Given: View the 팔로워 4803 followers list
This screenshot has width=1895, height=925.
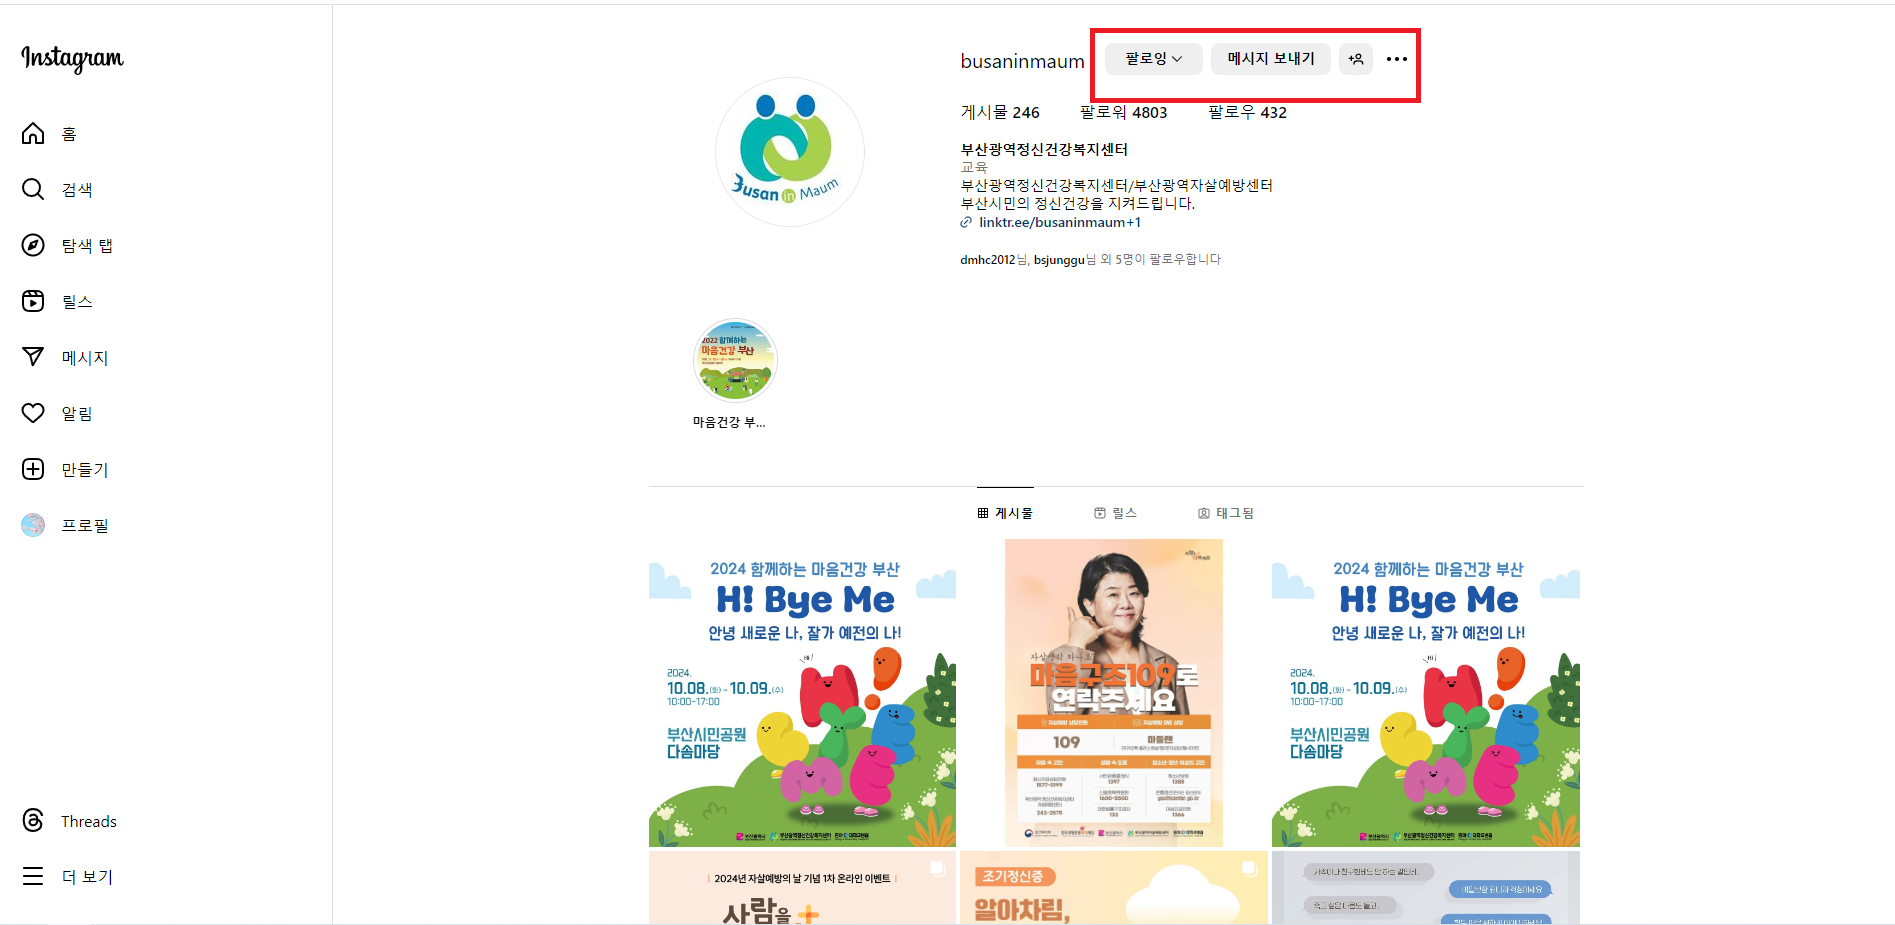Looking at the screenshot, I should click(x=1123, y=112).
